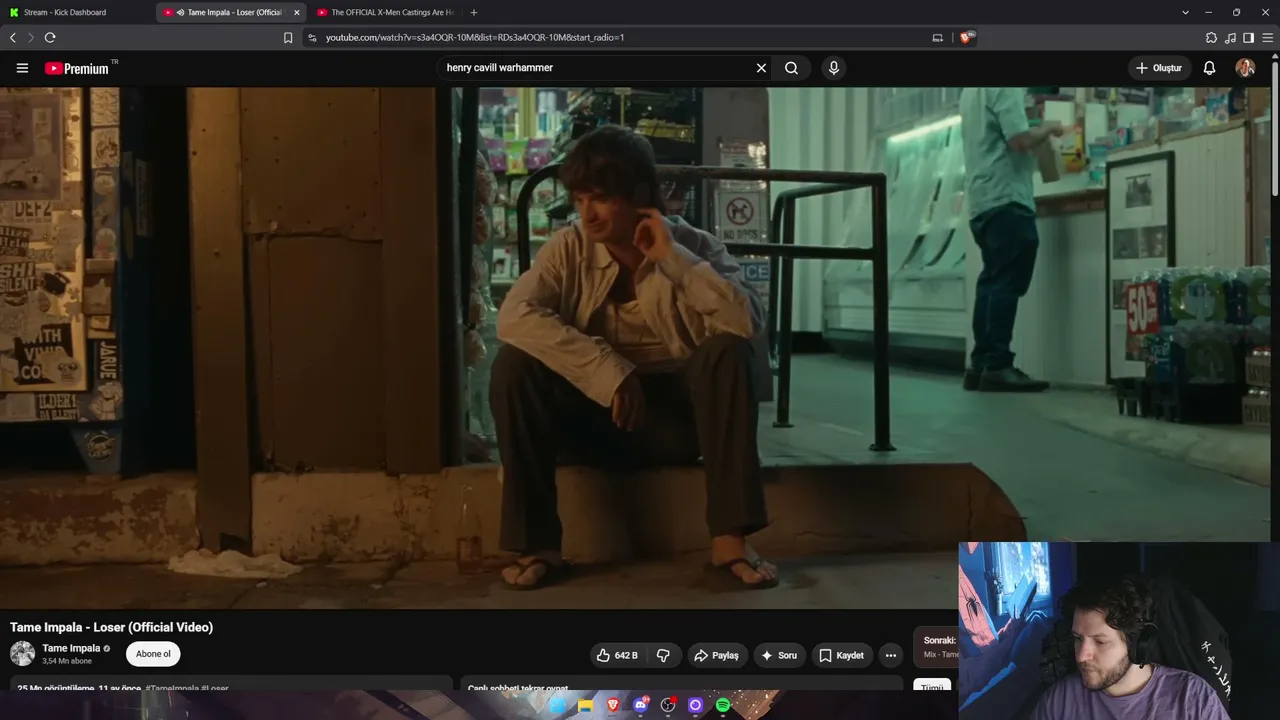Viewport: 1280px width, 720px height.
Task: Click the 3,54 Mn abone subscriber count
Action: tap(67, 661)
